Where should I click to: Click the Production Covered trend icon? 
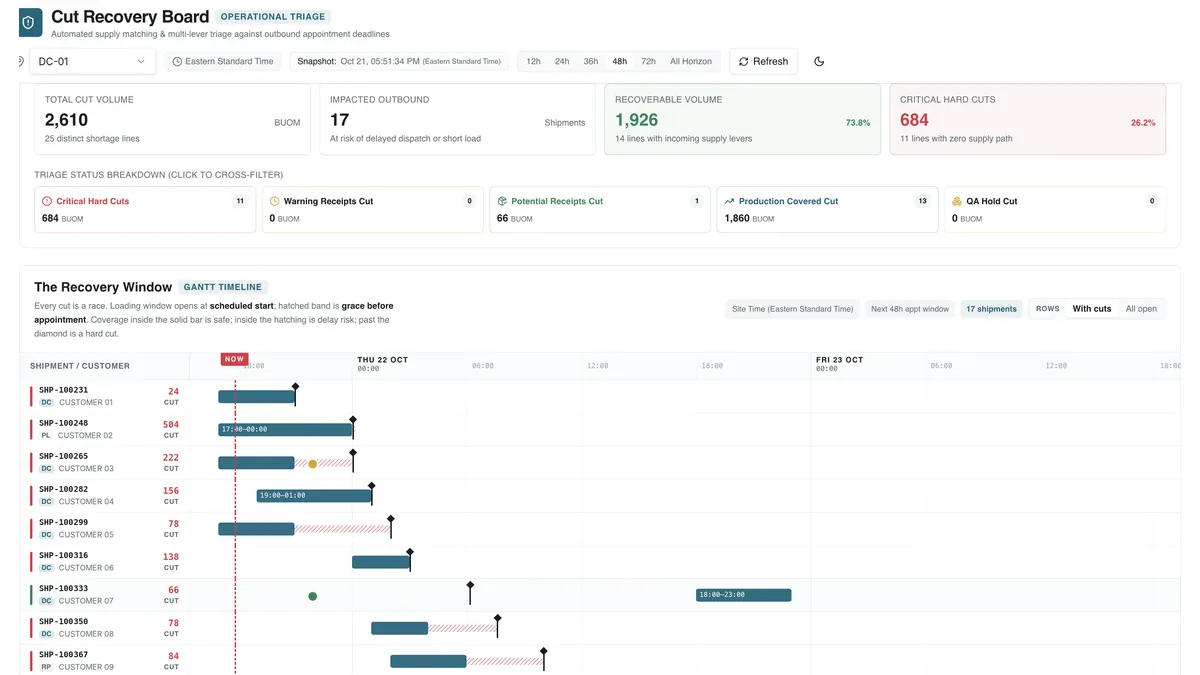729,201
